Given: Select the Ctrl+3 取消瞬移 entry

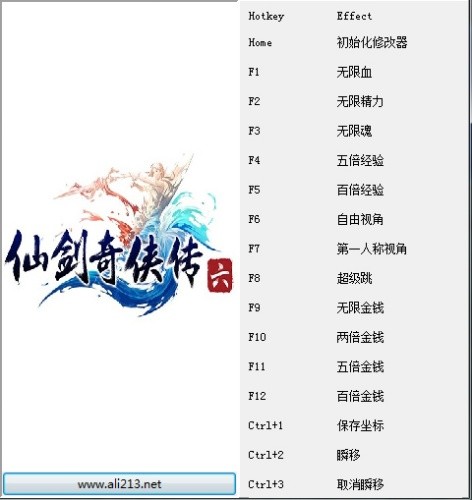Looking at the screenshot, I should click(354, 484).
